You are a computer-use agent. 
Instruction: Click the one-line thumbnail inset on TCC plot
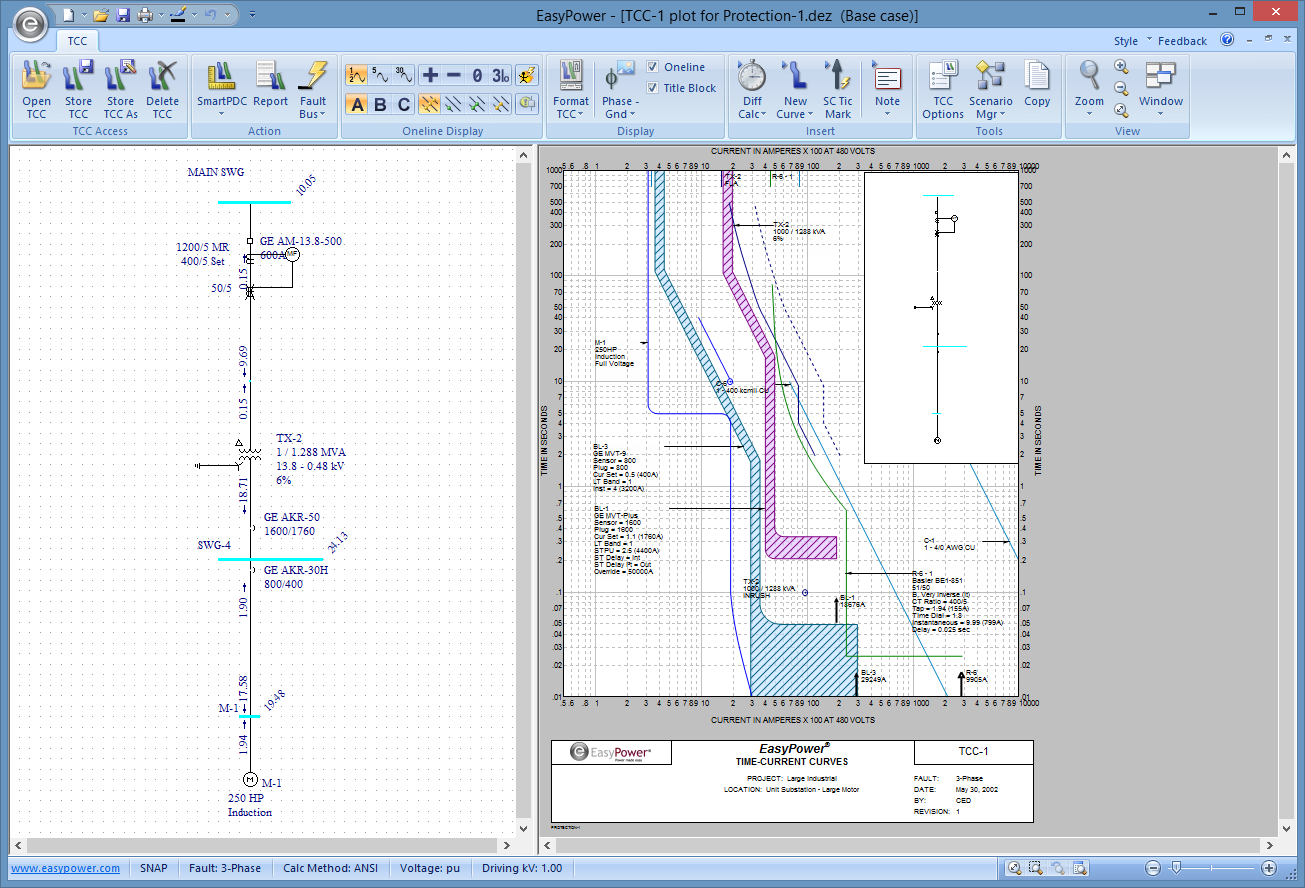click(x=941, y=318)
